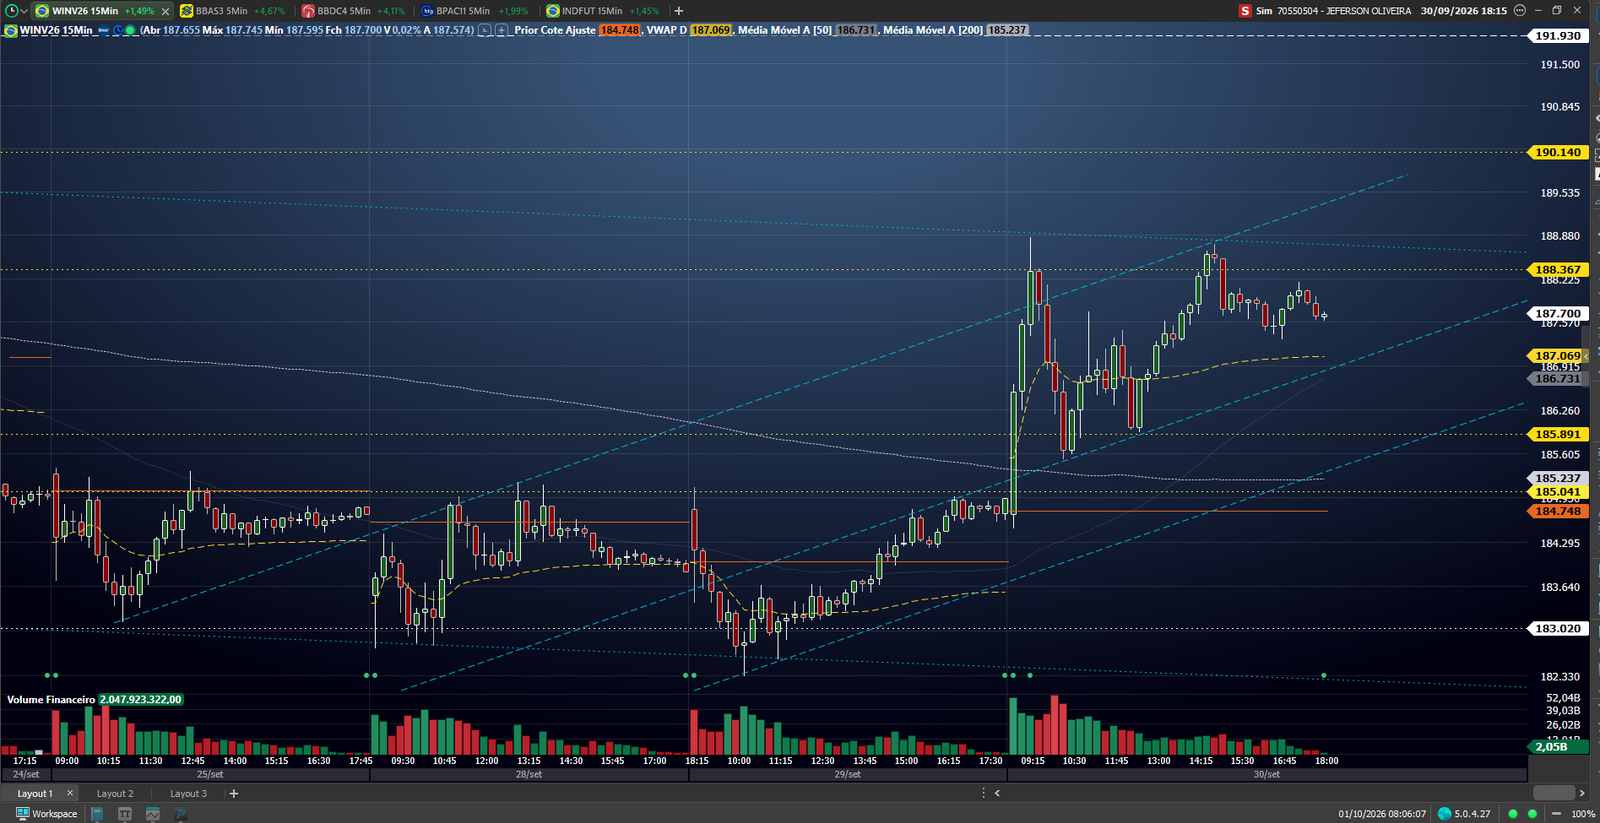1600x823 pixels.
Task: Switch to the BBAS3 5Min tab
Action: pos(232,11)
